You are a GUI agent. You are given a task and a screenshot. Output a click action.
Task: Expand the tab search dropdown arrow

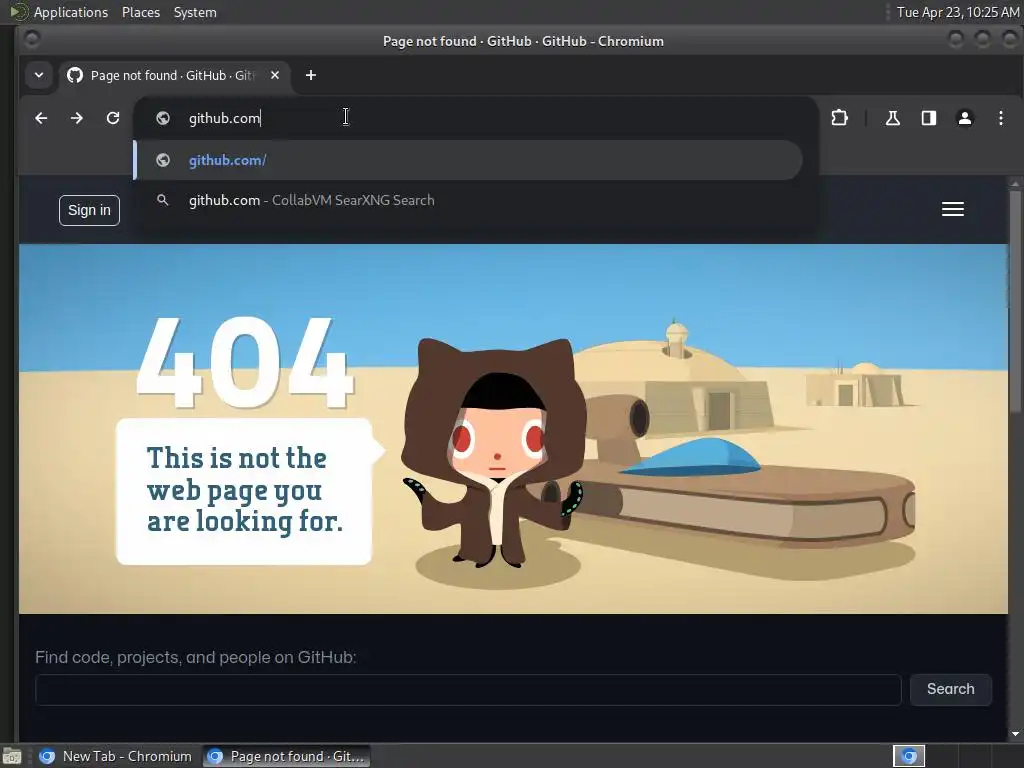[x=39, y=75]
